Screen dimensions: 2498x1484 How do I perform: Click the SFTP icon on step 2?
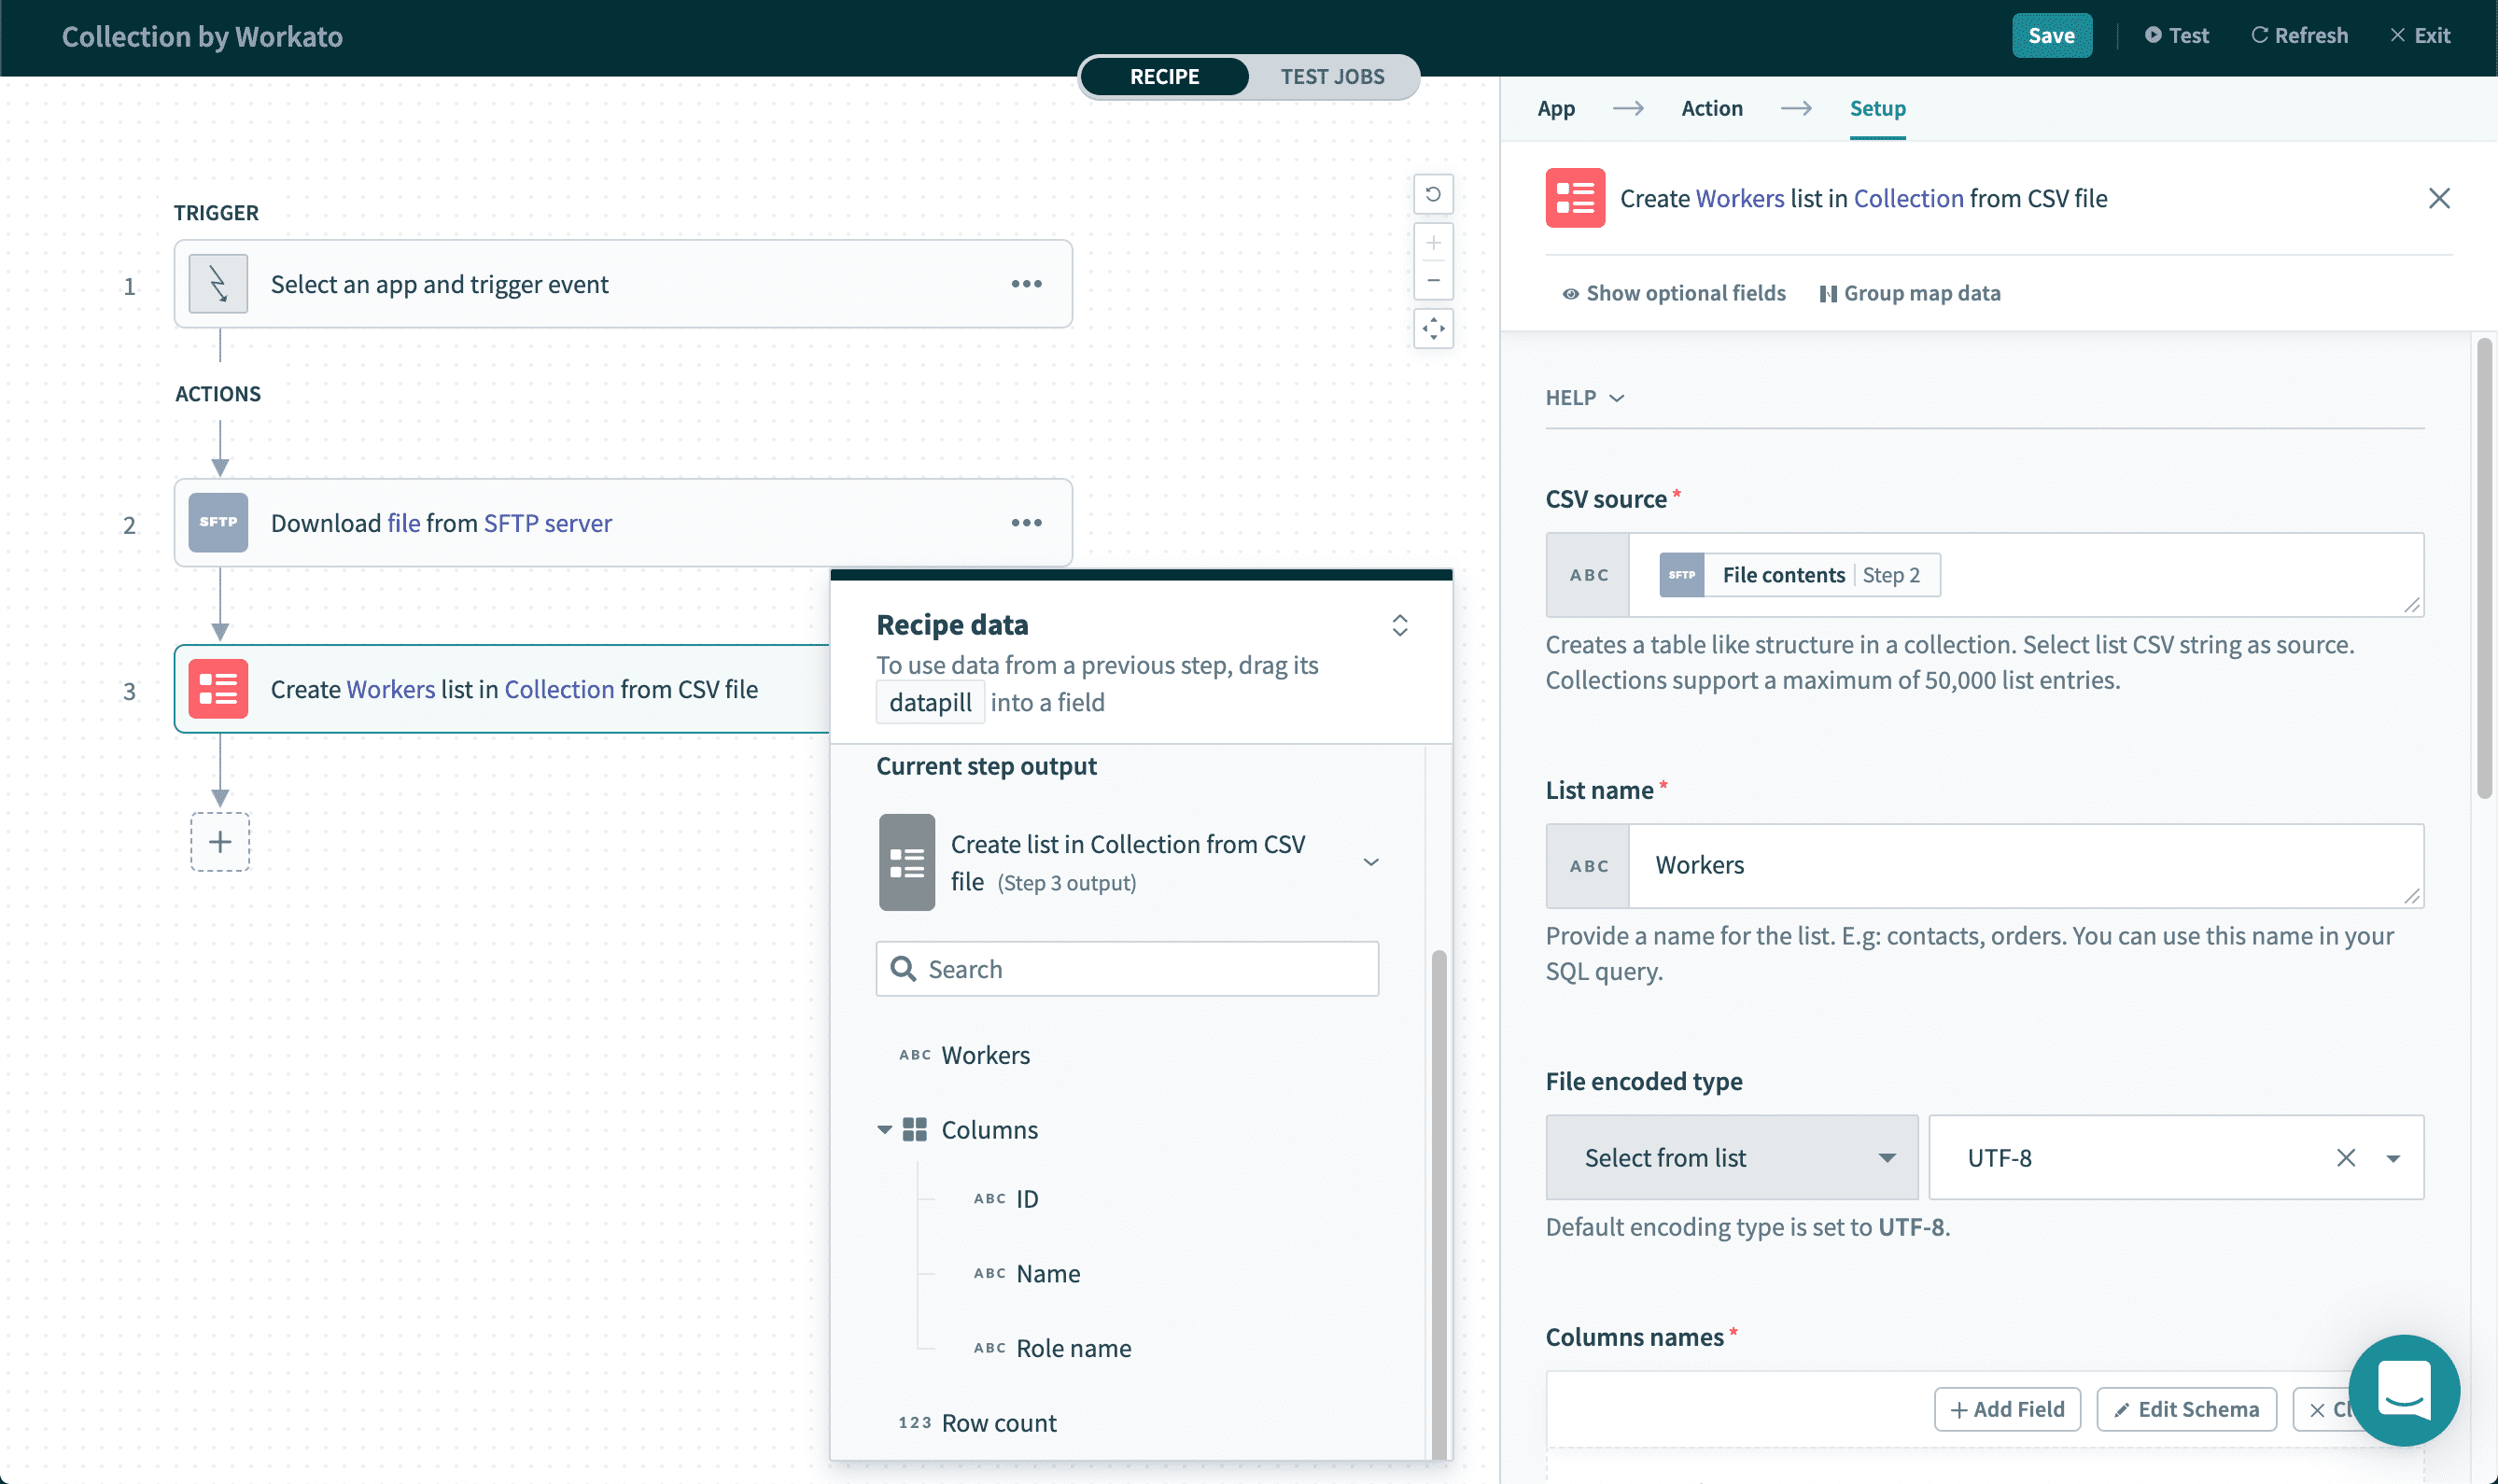218,523
